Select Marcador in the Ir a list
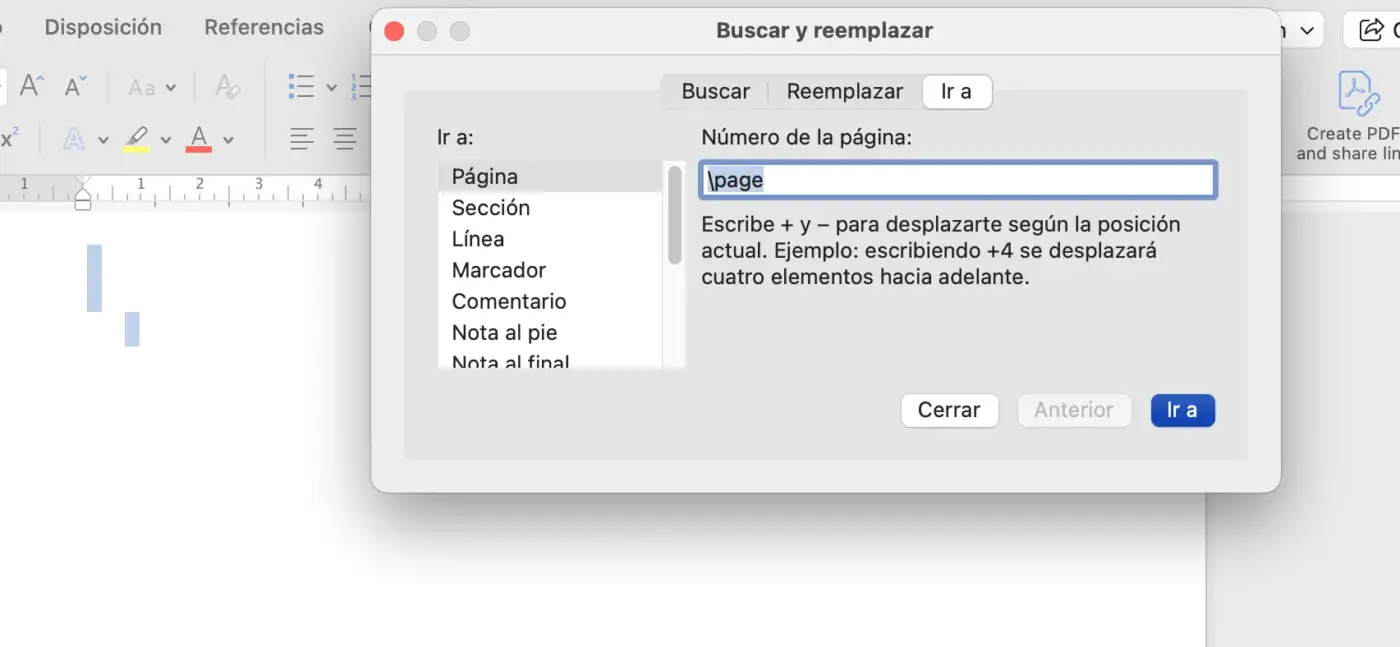Image resolution: width=1400 pixels, height=647 pixels. click(x=498, y=270)
